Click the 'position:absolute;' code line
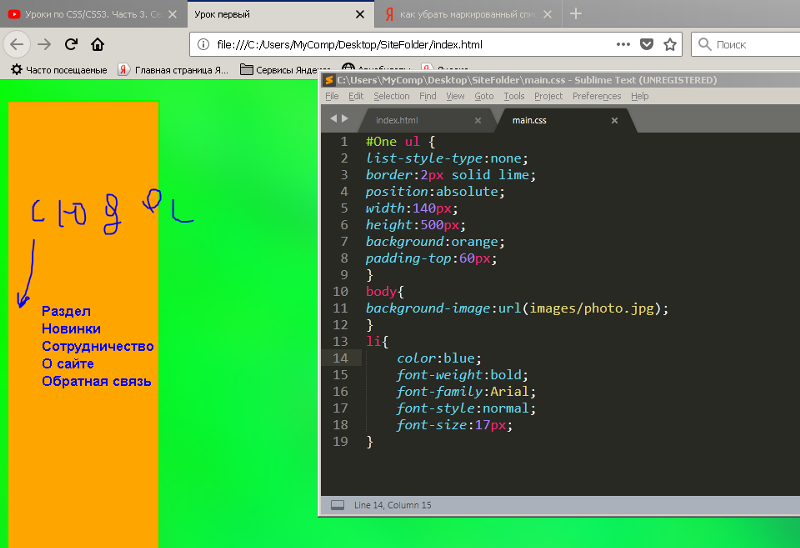800x548 pixels. point(435,192)
